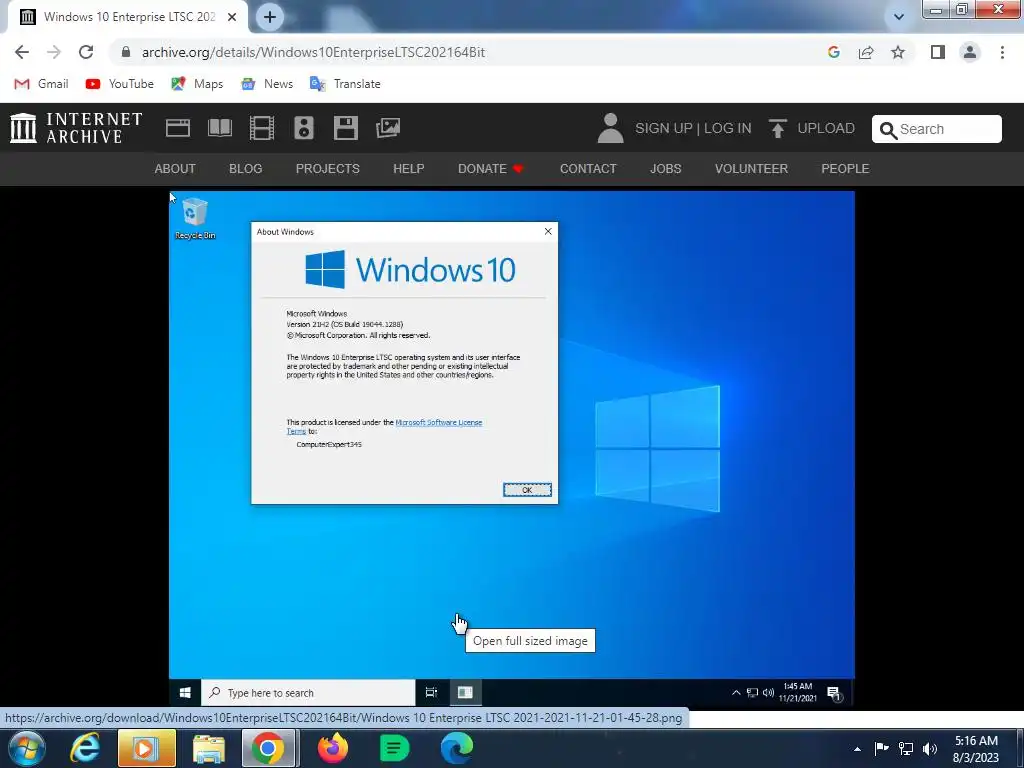Toggle the Chrome side panel
1024x768 pixels.
[x=938, y=52]
